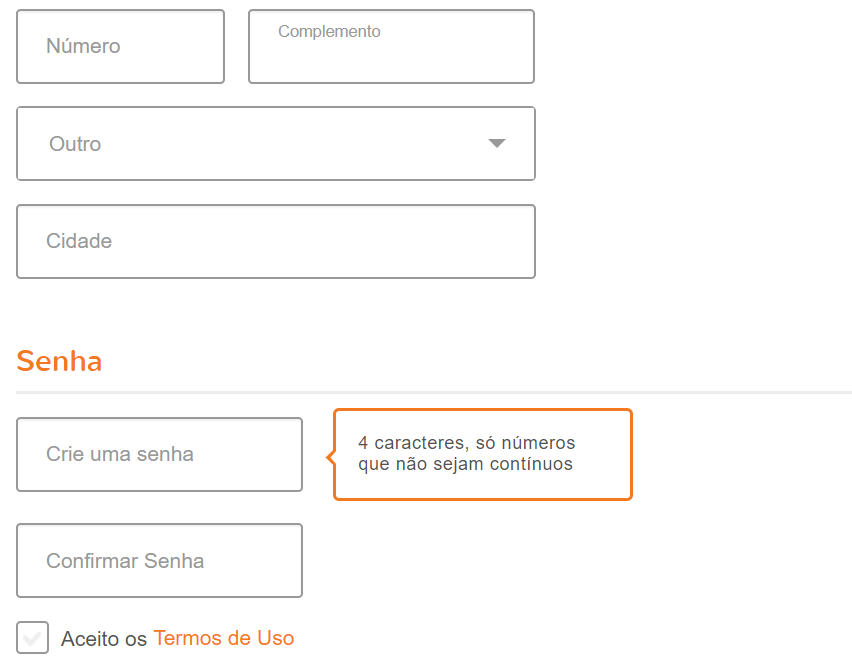Tick the Aceito os Termos checkbox

[x=32, y=637]
